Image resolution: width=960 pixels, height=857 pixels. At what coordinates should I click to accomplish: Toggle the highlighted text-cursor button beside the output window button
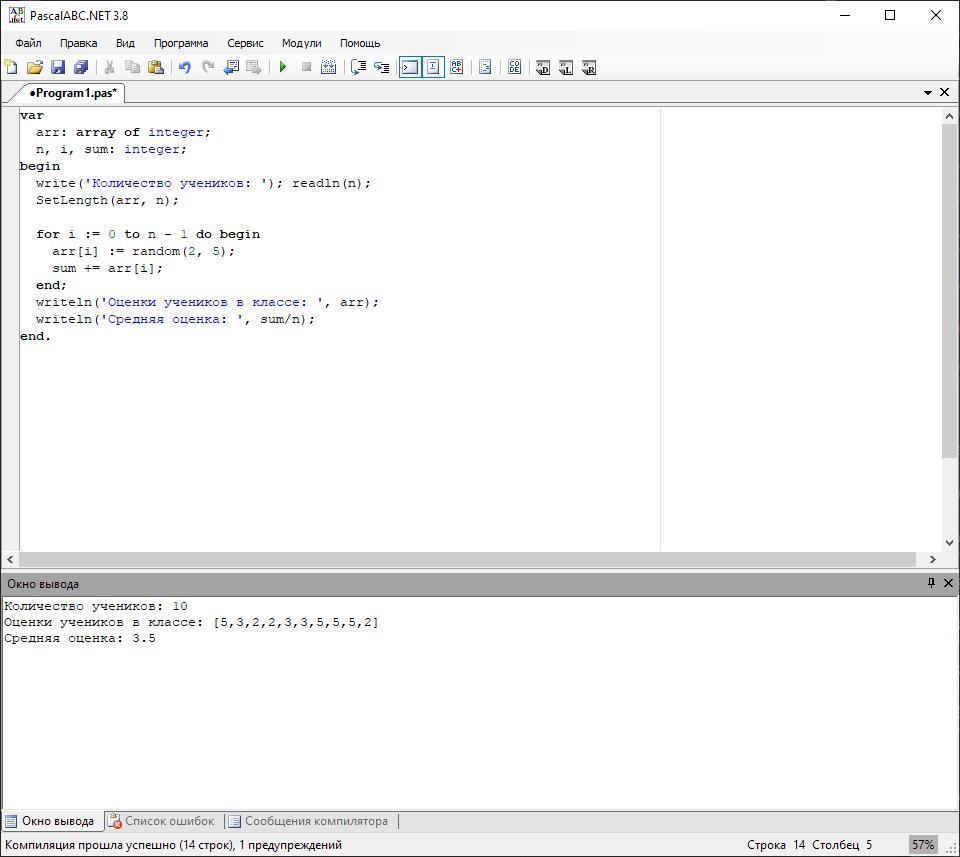point(433,67)
